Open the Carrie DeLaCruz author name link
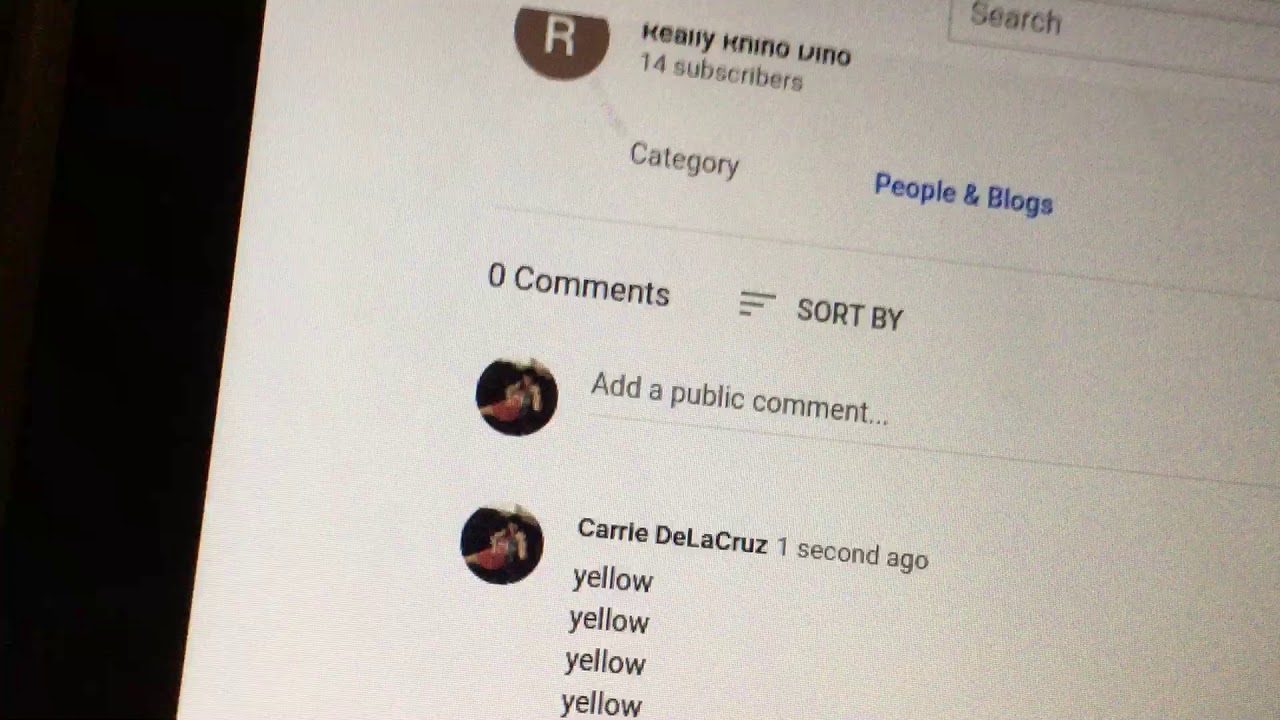 coord(672,536)
